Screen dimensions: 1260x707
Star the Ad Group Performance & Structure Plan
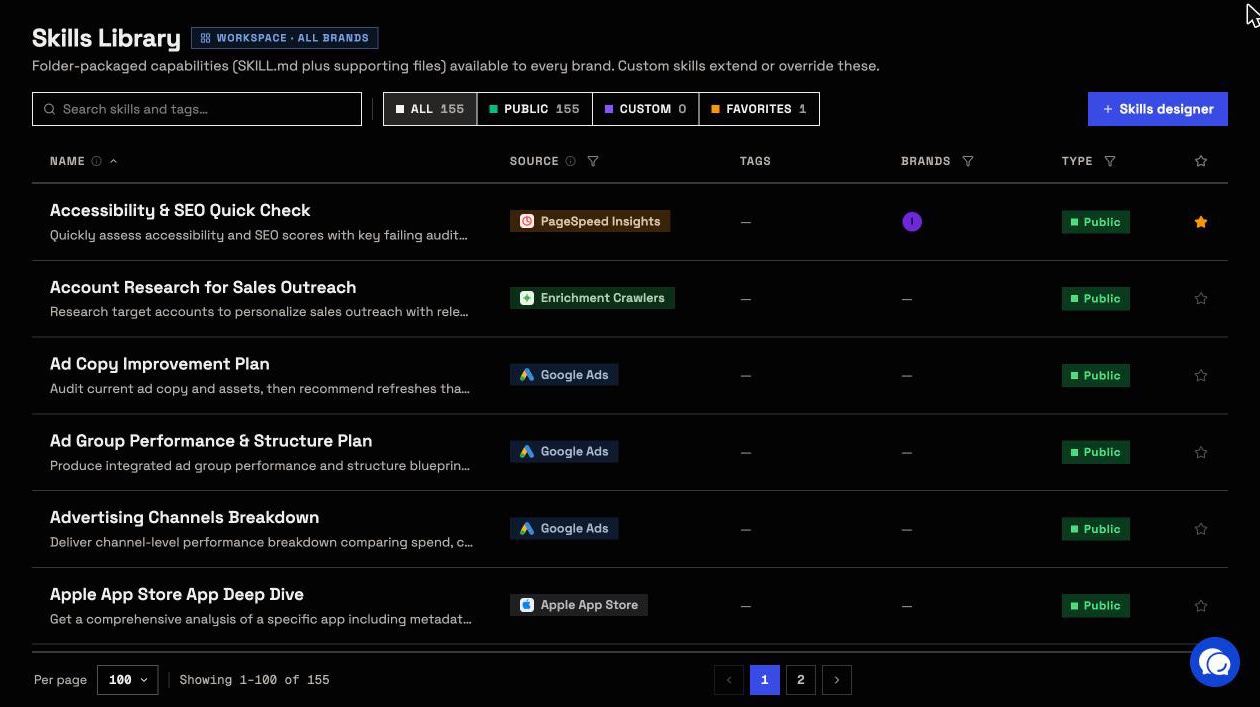[1201, 452]
